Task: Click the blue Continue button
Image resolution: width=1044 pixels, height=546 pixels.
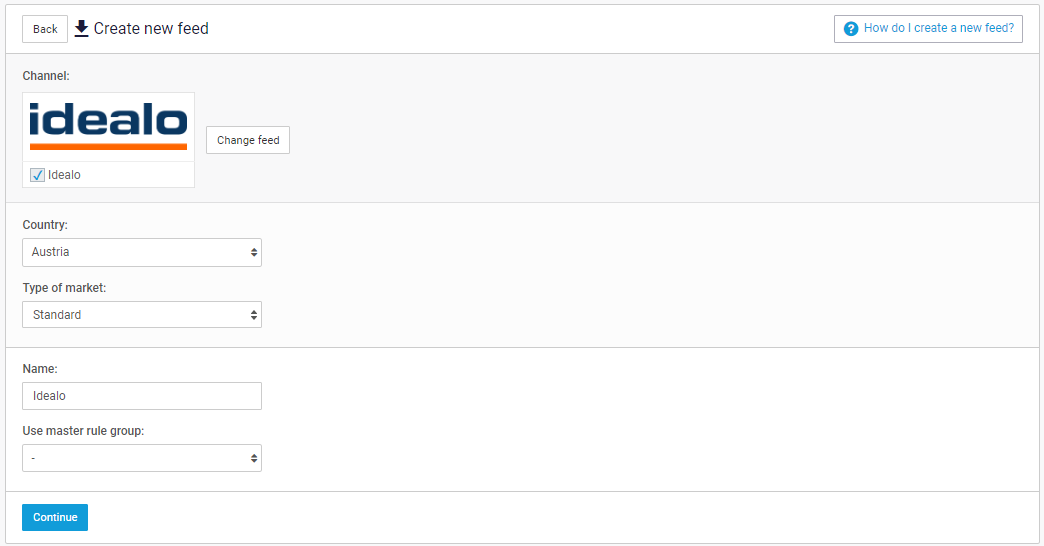Action: [x=55, y=517]
